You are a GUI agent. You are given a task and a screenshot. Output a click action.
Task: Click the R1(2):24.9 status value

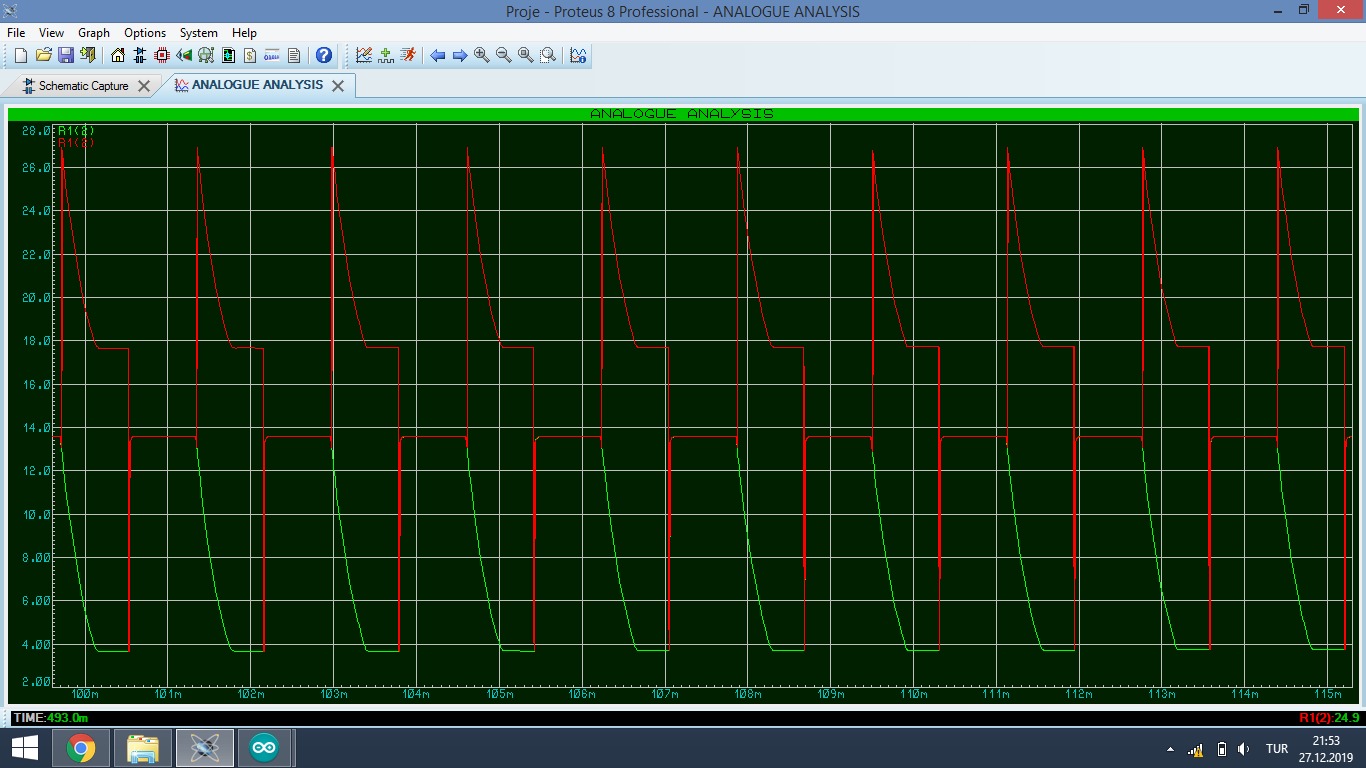pos(1329,718)
